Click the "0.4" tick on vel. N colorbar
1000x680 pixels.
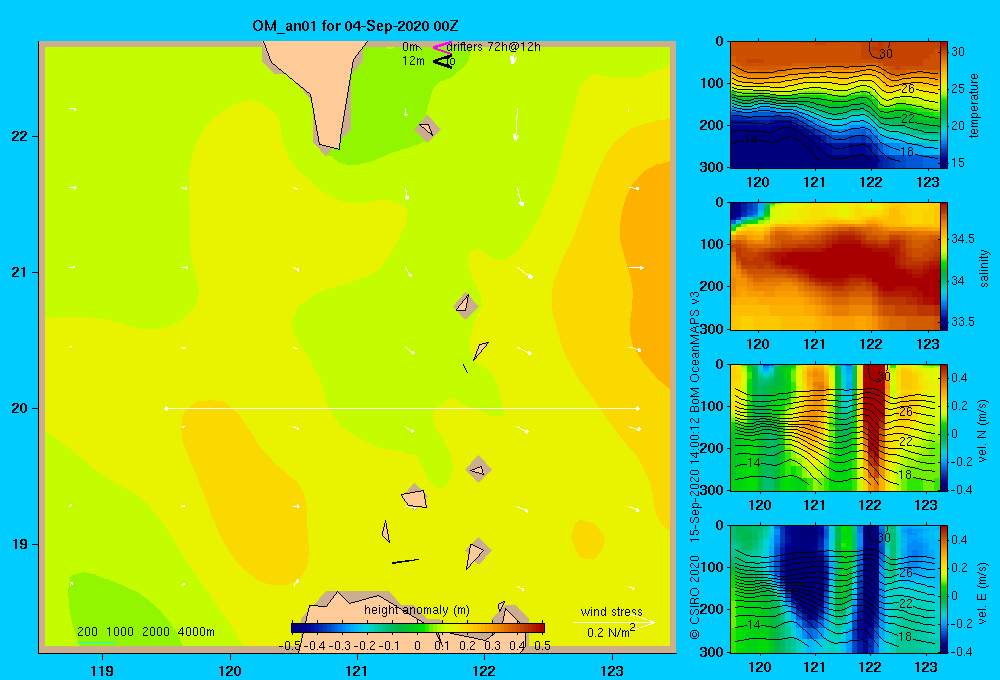point(959,378)
